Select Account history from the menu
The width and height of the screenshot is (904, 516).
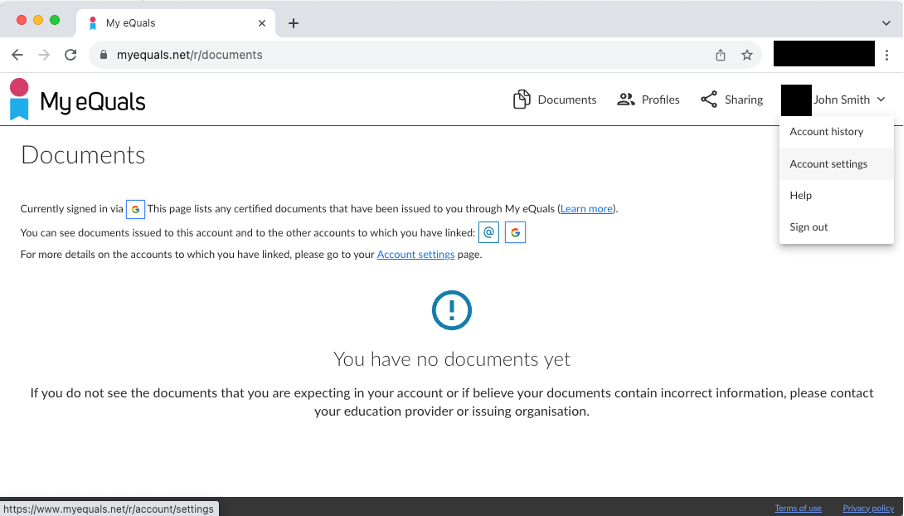point(837,131)
